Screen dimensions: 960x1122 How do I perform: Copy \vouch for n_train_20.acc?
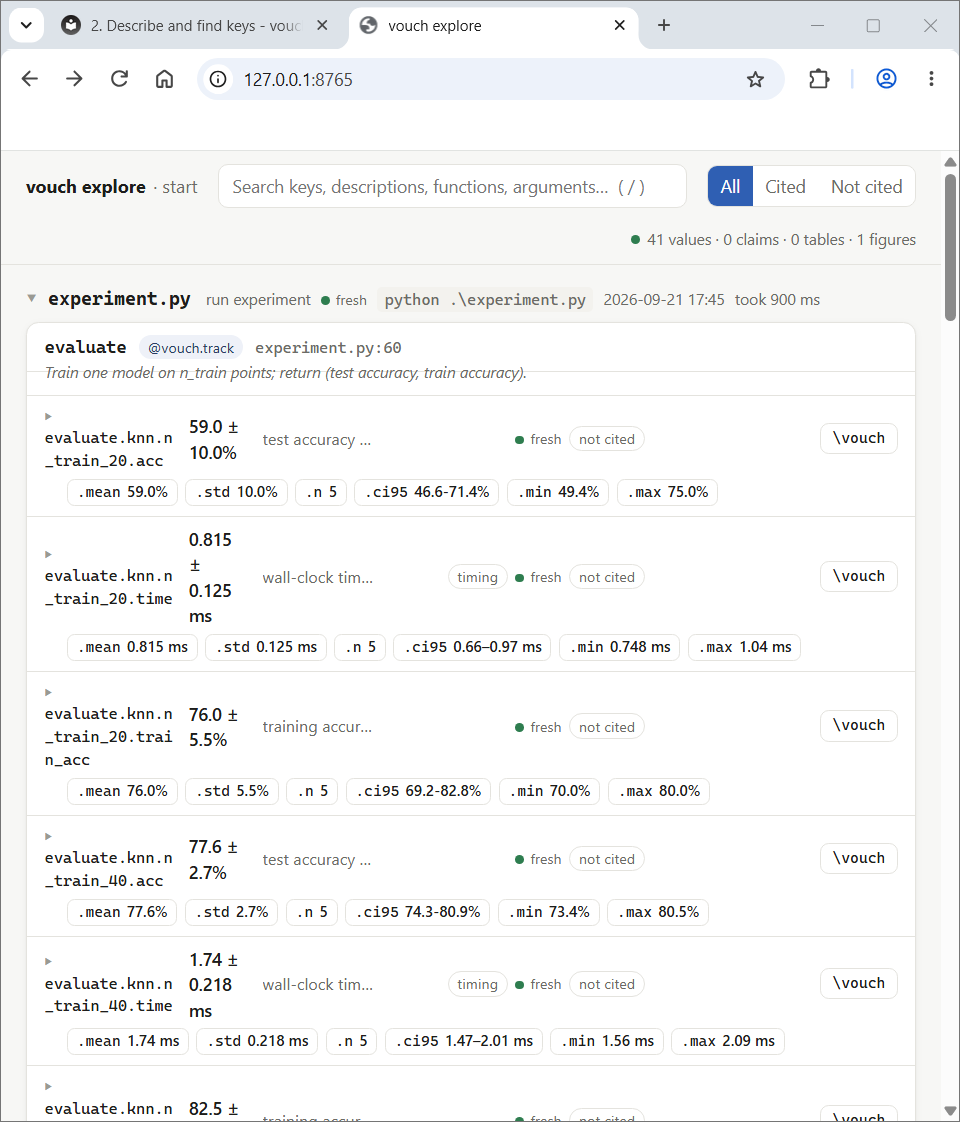coord(858,439)
